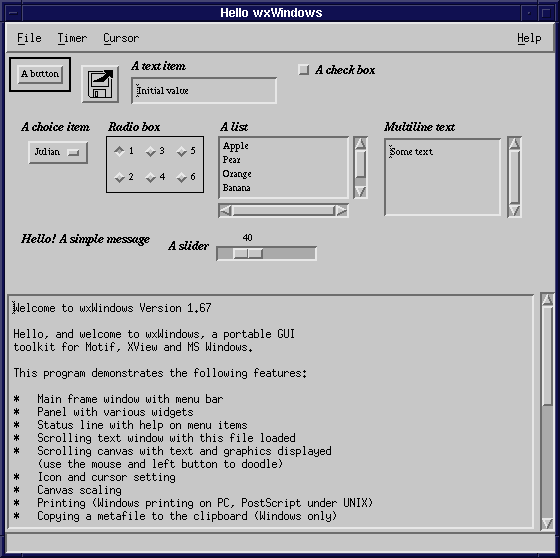Open the window menu in title bar
Image resolution: width=560 pixels, height=558 pixels.
tap(13, 13)
